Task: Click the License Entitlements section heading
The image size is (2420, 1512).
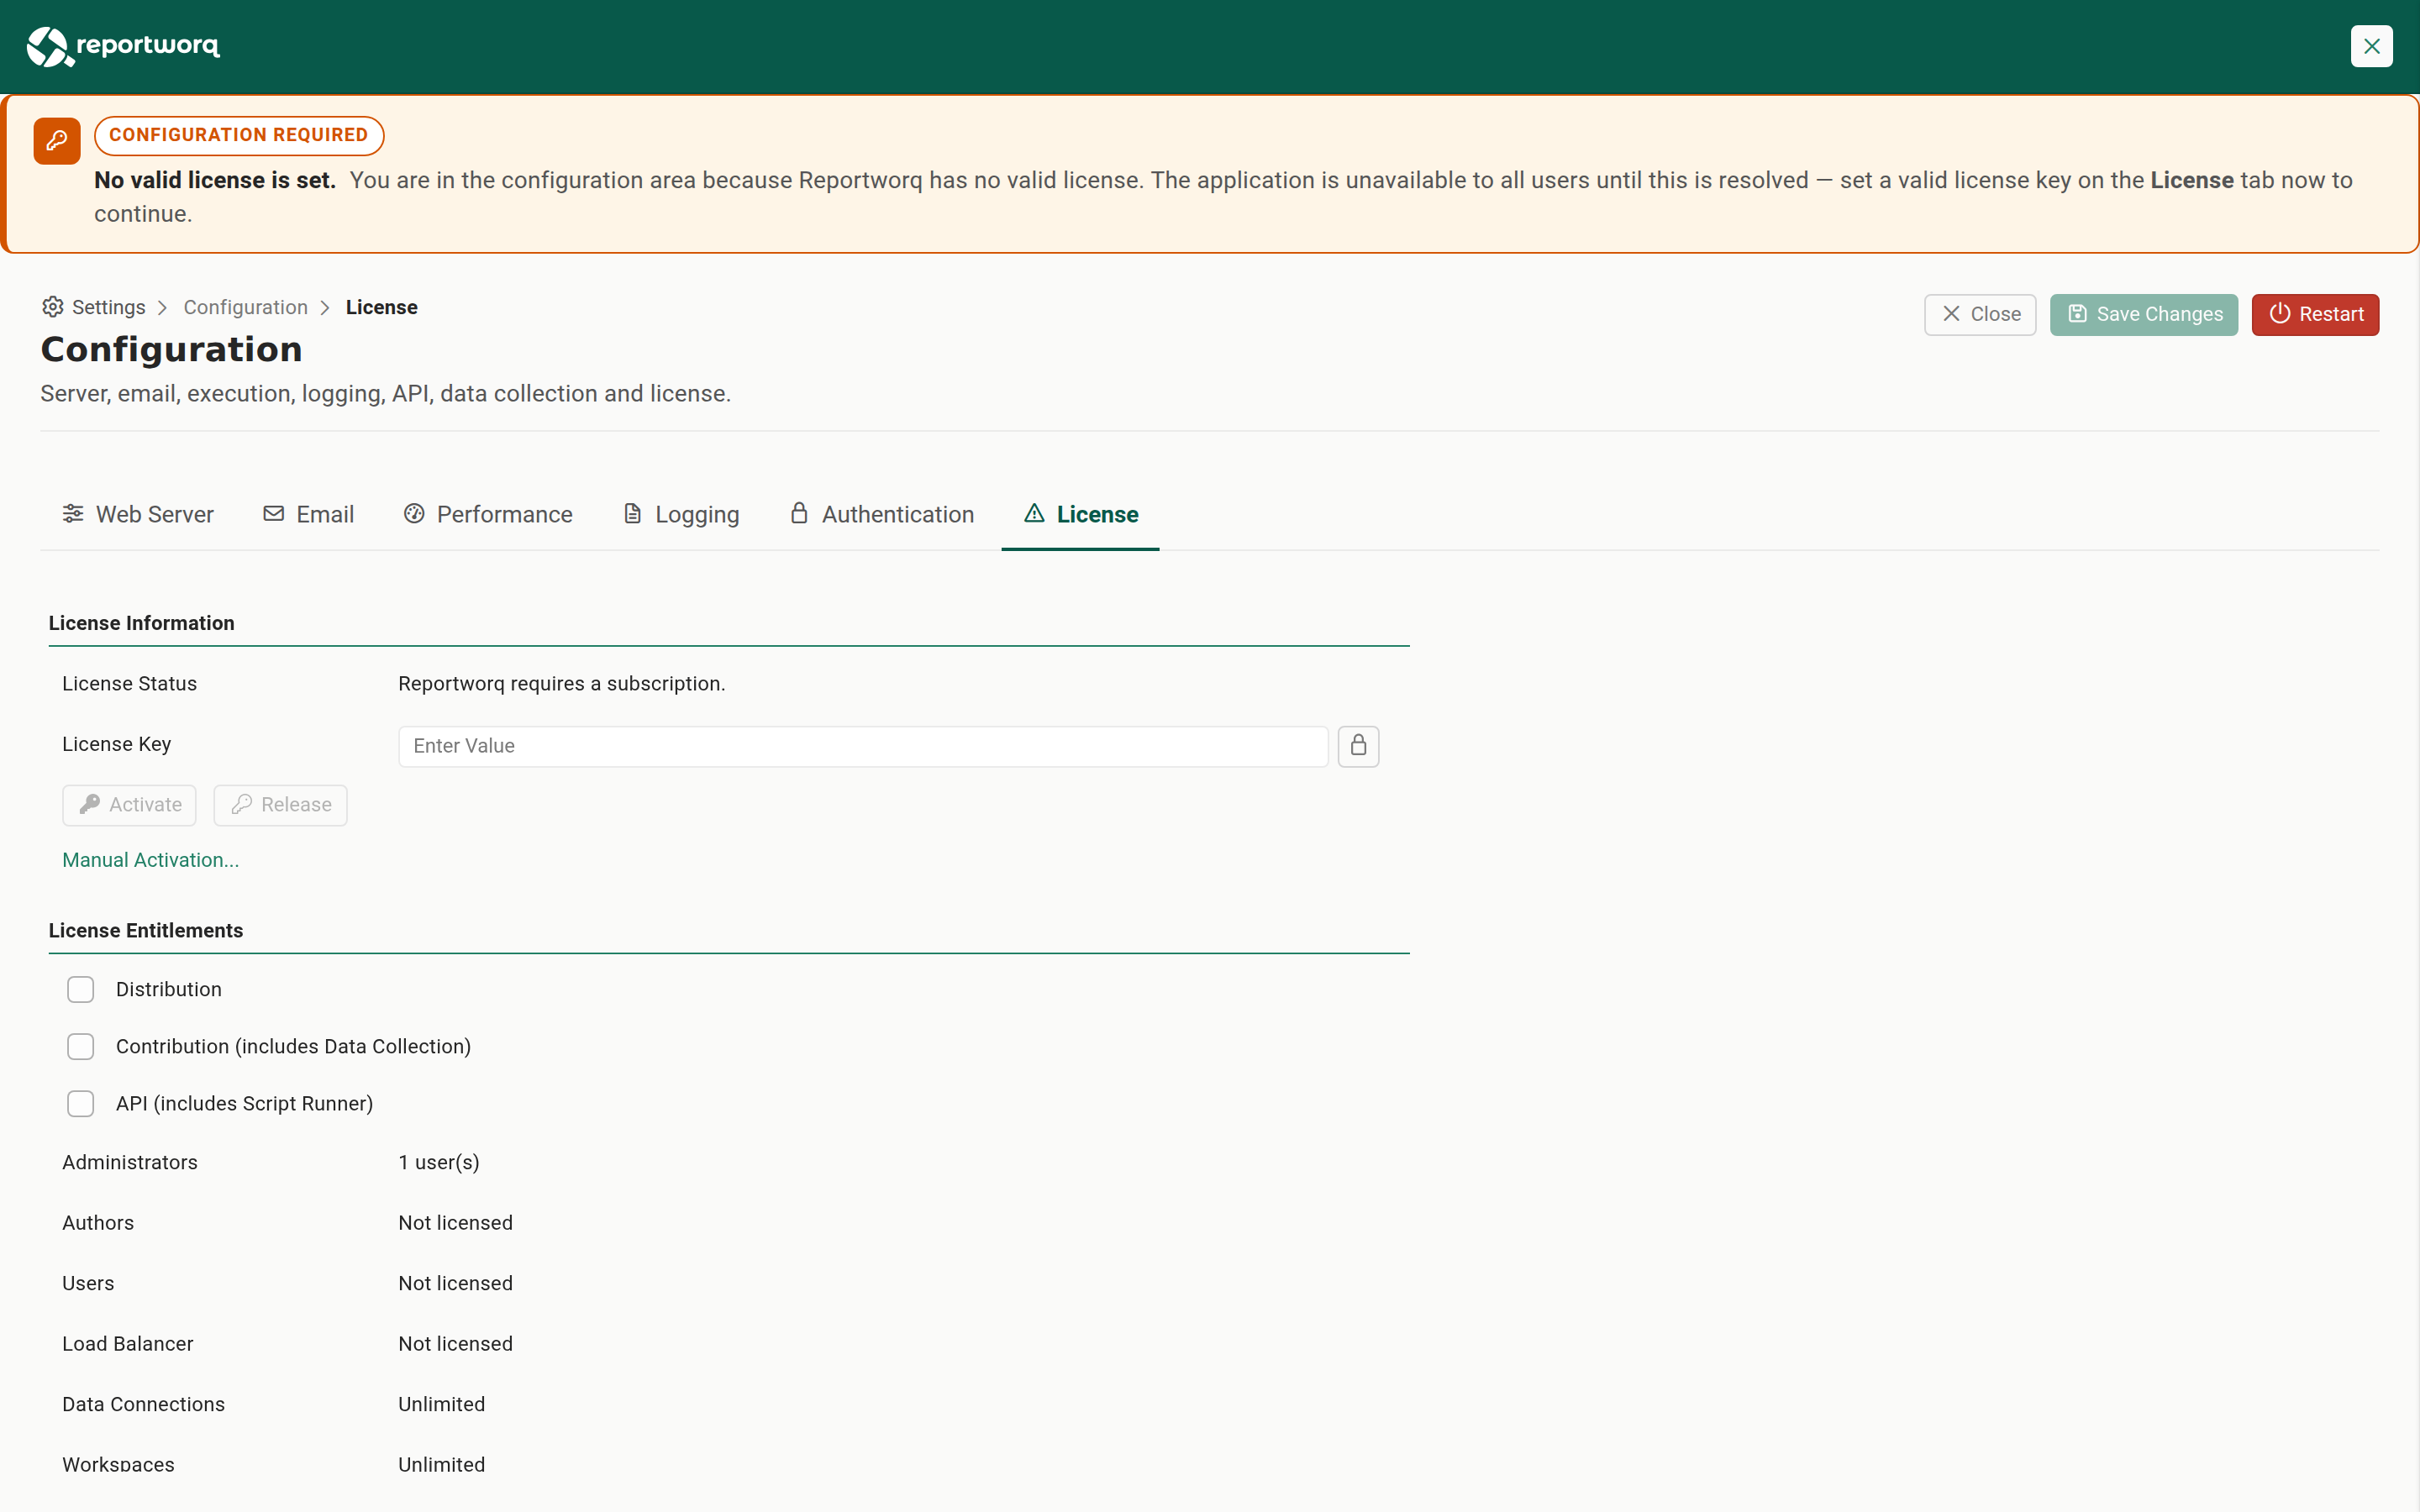Action: point(146,930)
